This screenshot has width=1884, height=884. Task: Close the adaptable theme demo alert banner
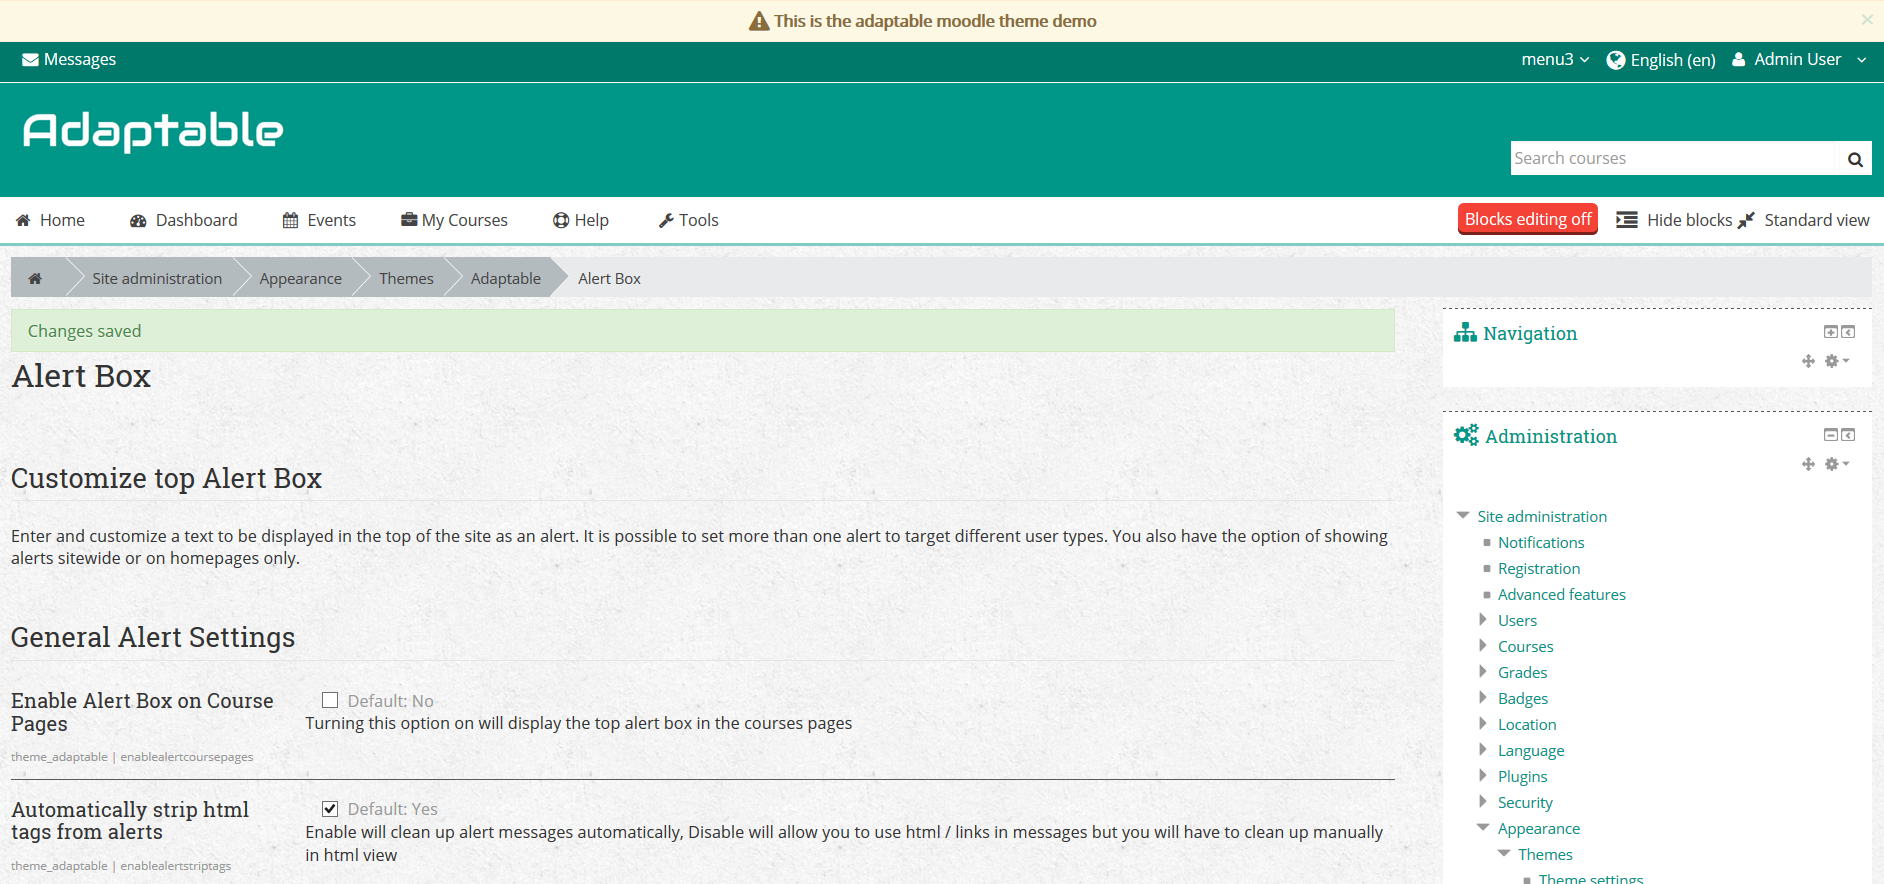pos(1866,20)
